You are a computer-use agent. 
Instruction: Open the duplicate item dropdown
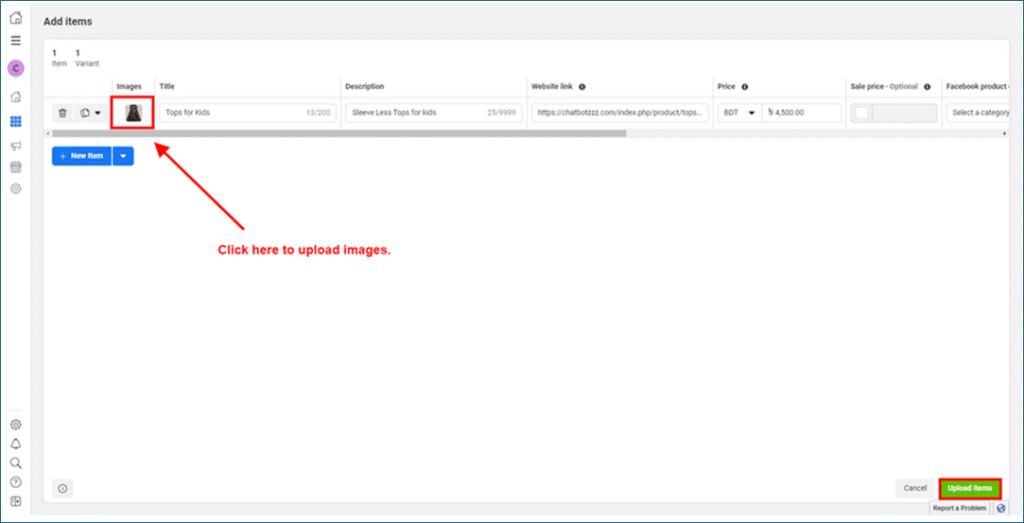point(91,113)
